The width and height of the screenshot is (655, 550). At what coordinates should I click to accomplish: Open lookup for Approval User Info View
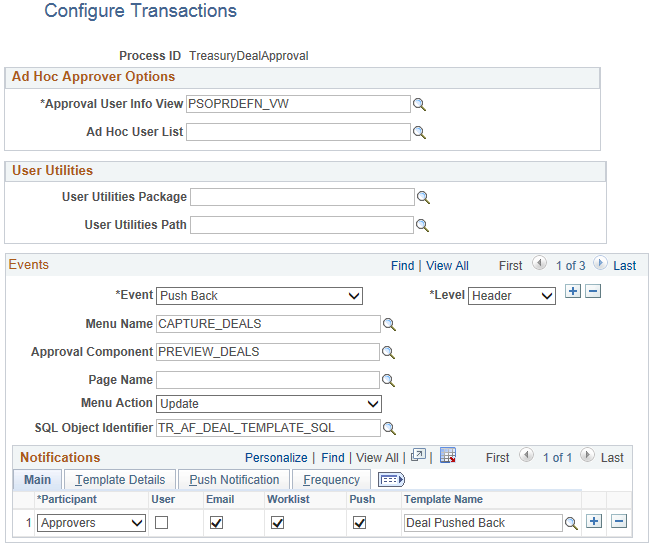(419, 104)
